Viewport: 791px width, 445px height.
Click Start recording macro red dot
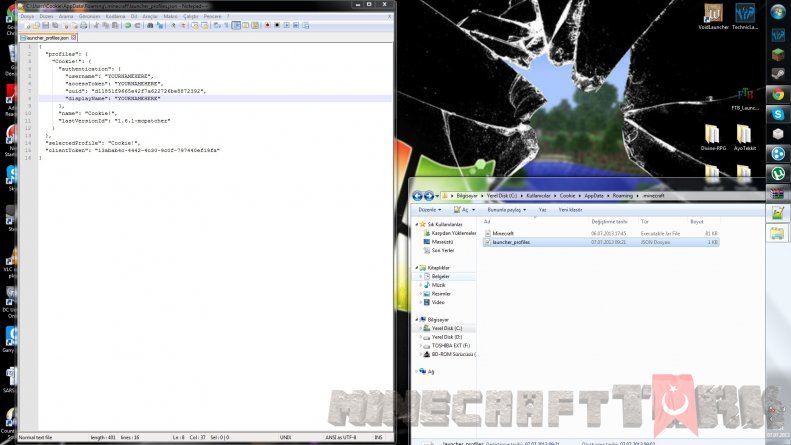[267, 25]
